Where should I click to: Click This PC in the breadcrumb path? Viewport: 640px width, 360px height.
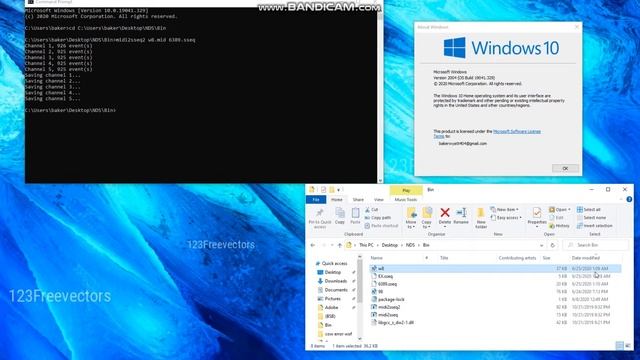(366, 245)
